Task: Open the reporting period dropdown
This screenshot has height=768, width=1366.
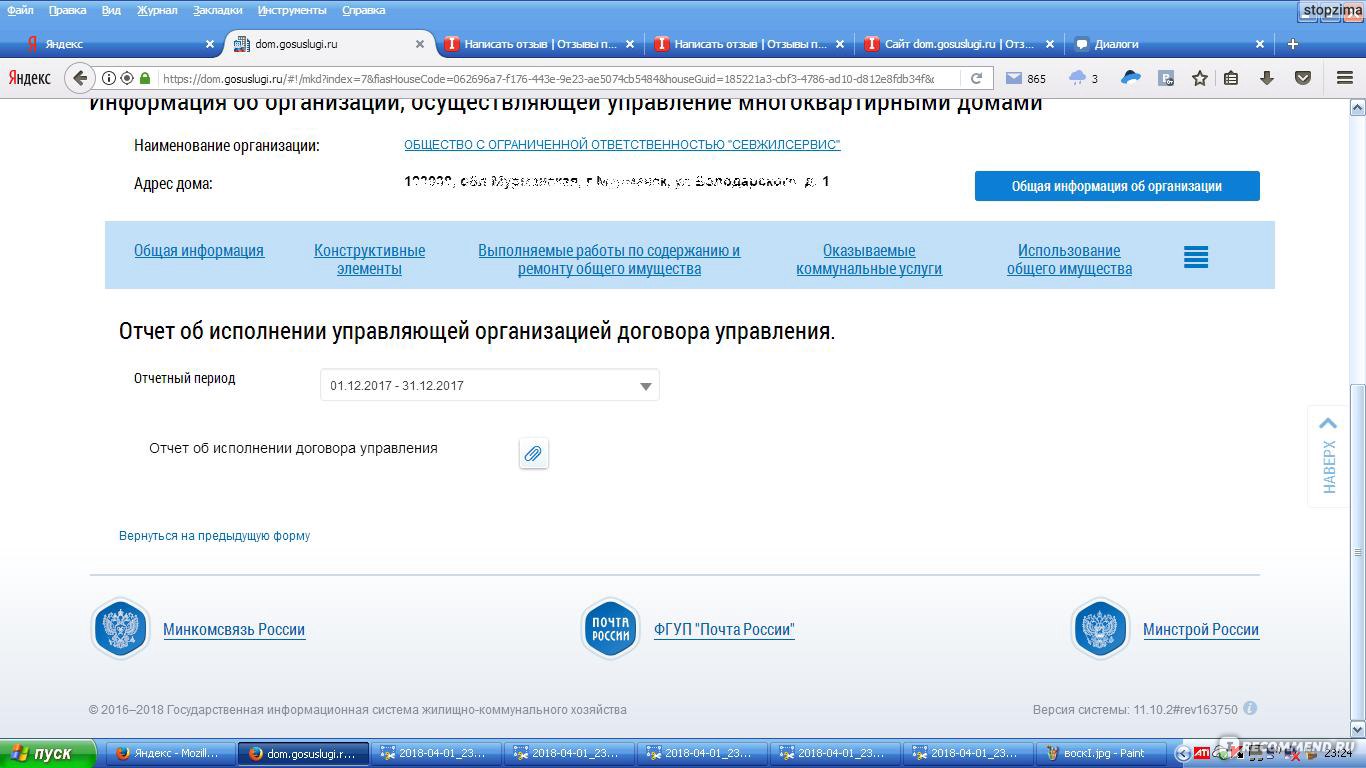Action: click(x=490, y=385)
